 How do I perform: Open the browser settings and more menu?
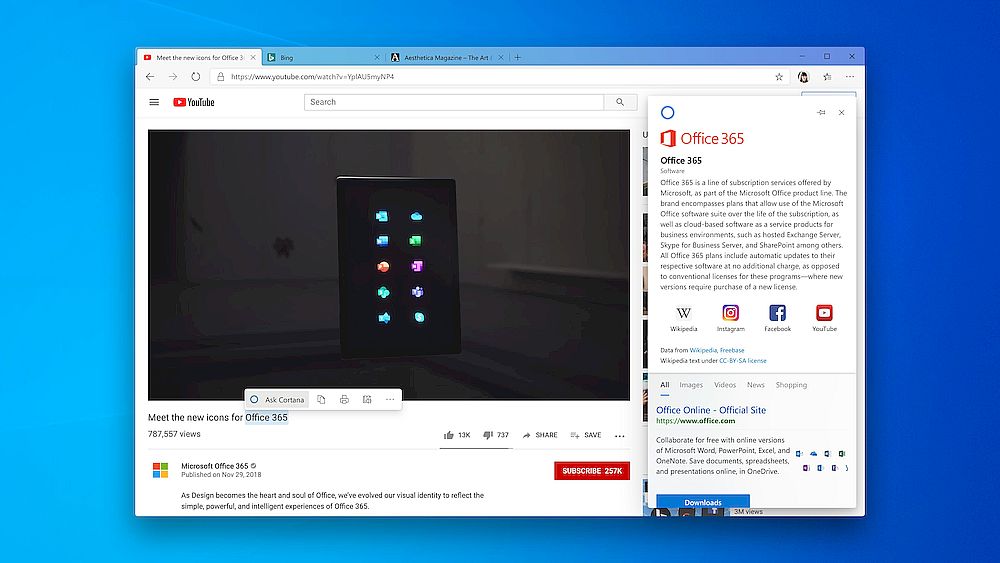850,77
